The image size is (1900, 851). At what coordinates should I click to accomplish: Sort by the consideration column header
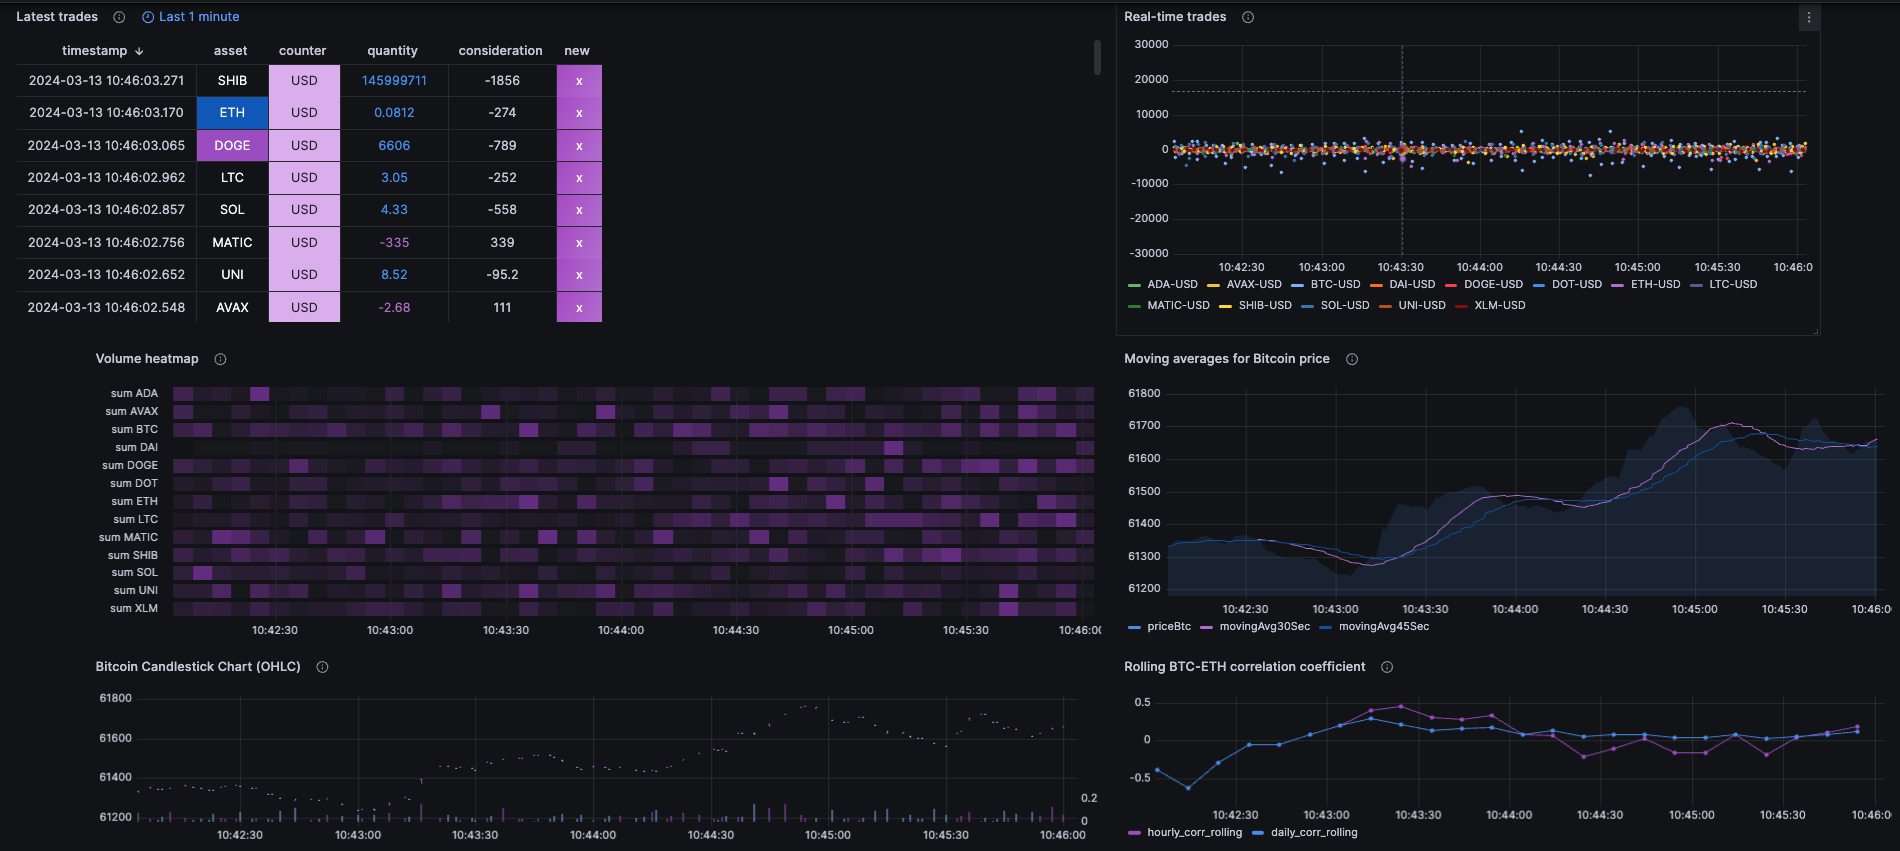pyautogui.click(x=500, y=51)
